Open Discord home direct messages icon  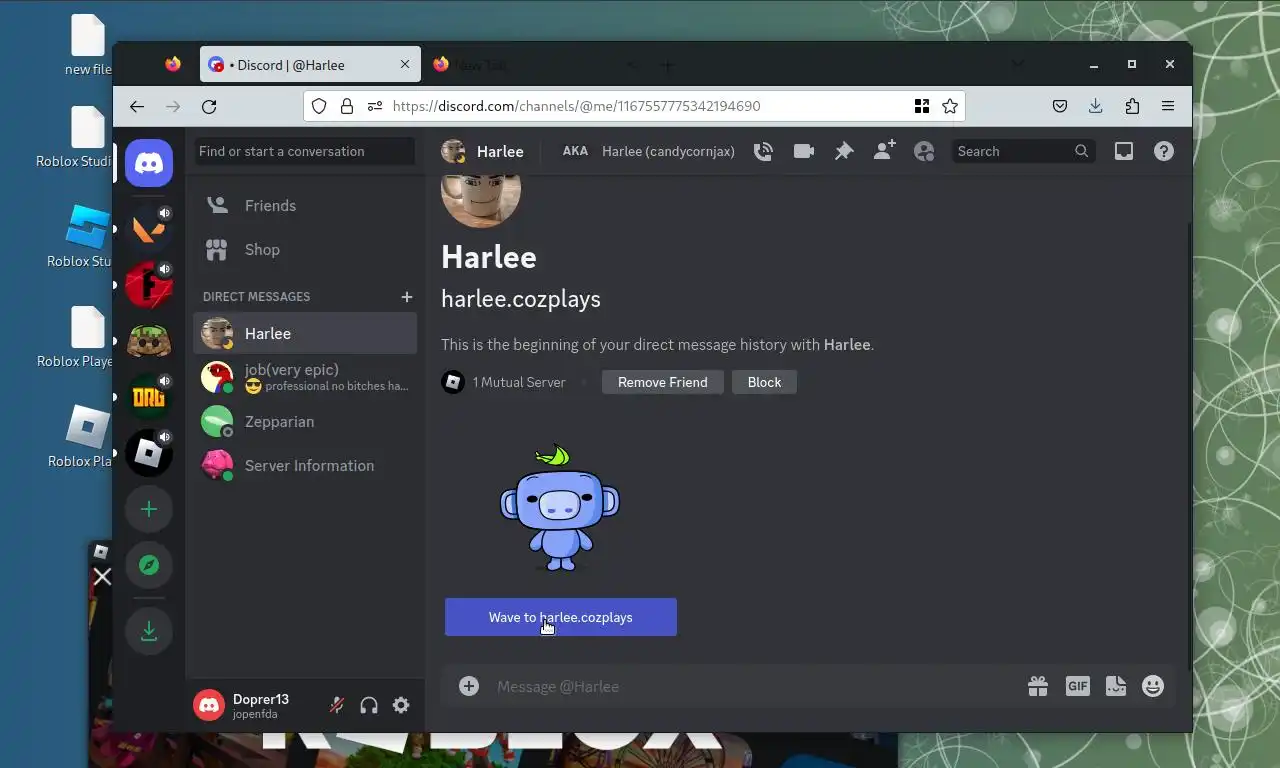click(149, 163)
